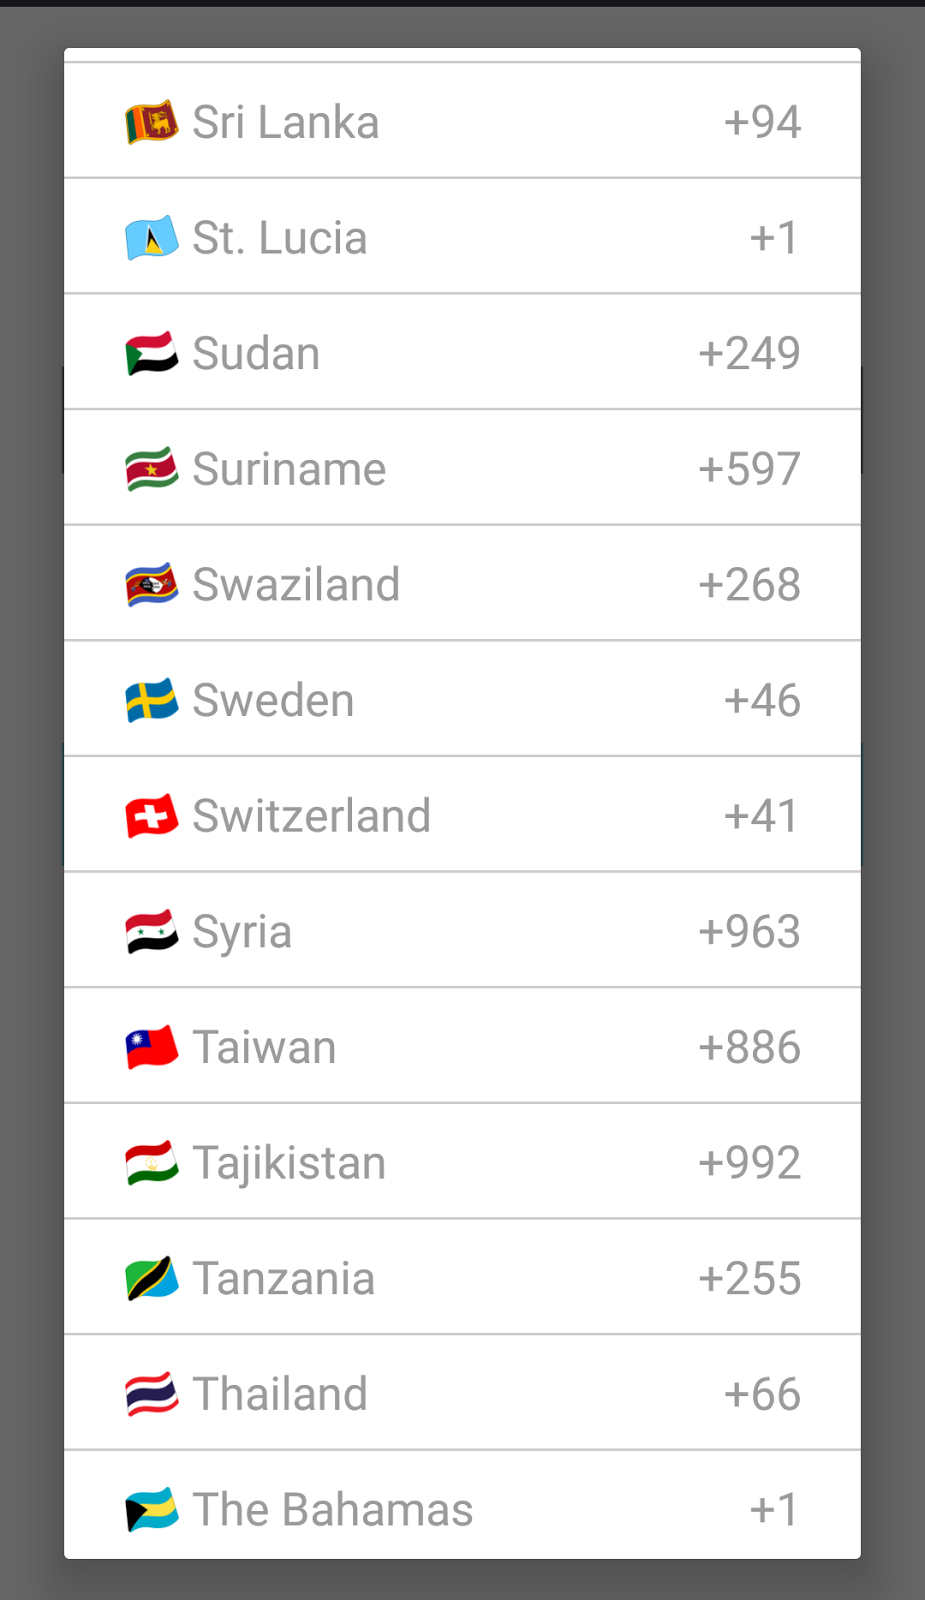Tap the St. Lucia flag icon
Viewport: 925px width, 1600px height.
pyautogui.click(x=152, y=238)
